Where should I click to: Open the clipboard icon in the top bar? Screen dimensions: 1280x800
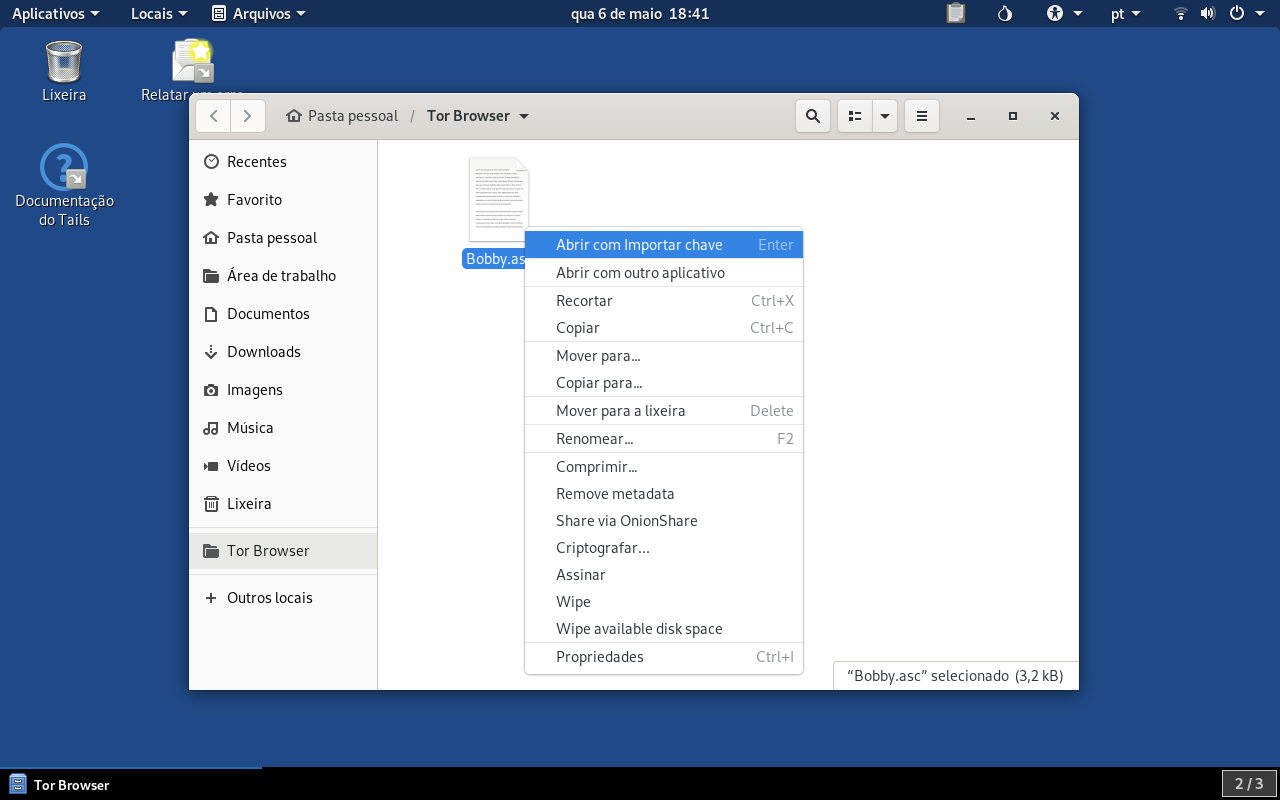click(956, 13)
